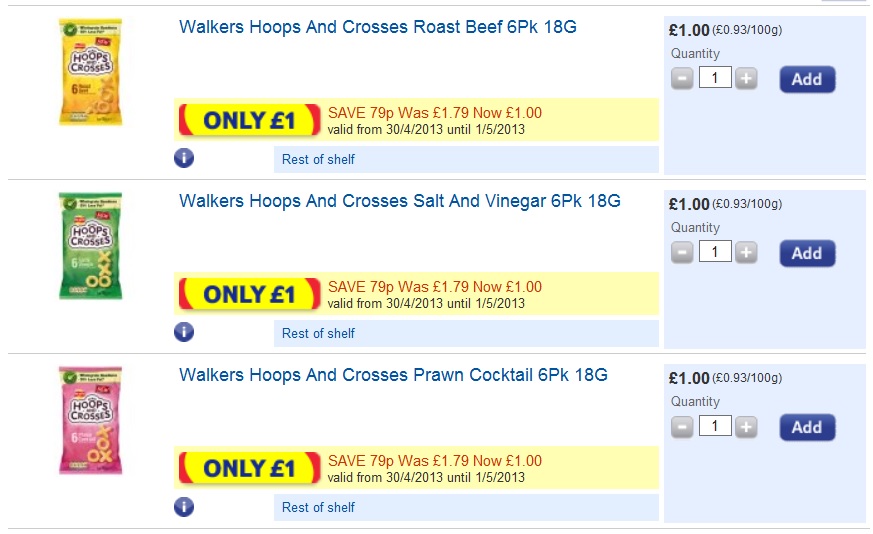View Rest of shelf for Roast Beef
The height and width of the screenshot is (534, 873).
(318, 159)
